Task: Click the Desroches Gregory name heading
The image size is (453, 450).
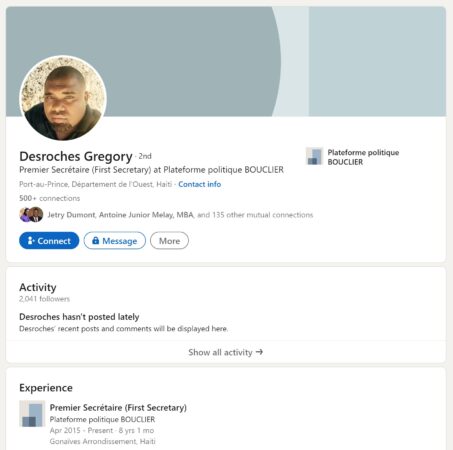Action: pyautogui.click(x=76, y=156)
